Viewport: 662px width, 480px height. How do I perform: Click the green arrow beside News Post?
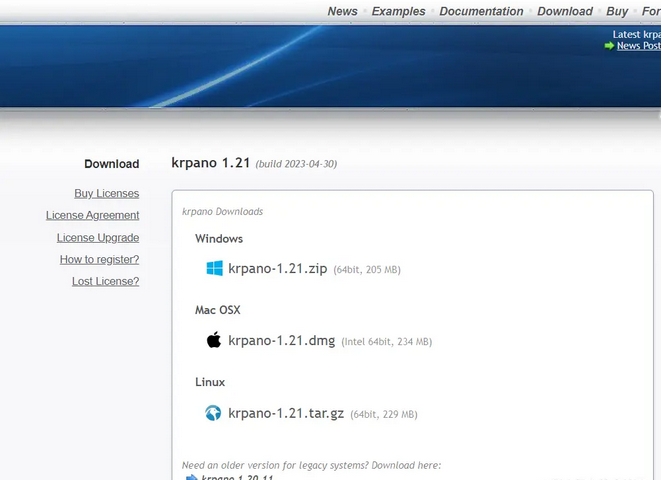(x=609, y=46)
